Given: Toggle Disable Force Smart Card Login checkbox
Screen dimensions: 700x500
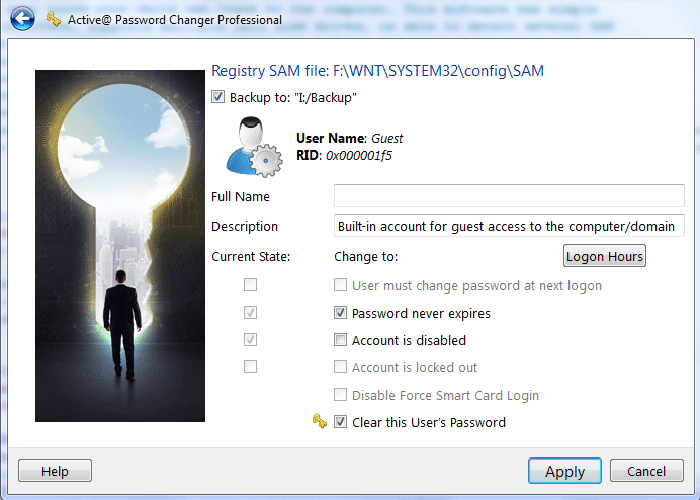Looking at the screenshot, I should pos(340,395).
